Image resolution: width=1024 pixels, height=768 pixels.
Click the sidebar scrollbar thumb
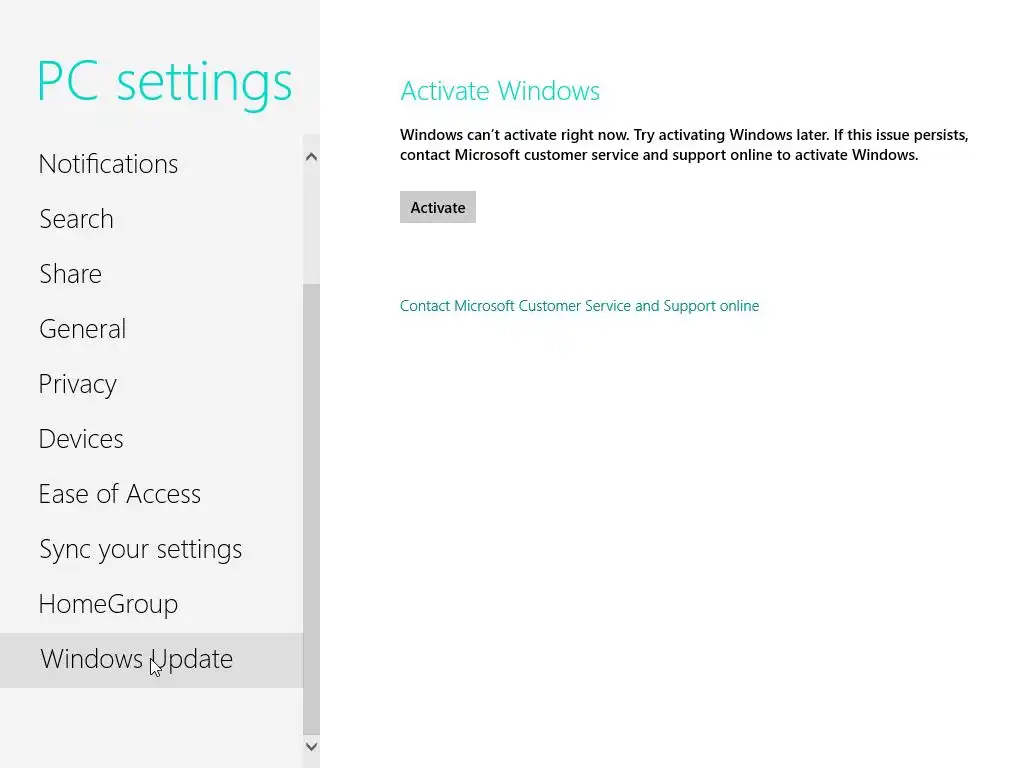click(x=312, y=509)
